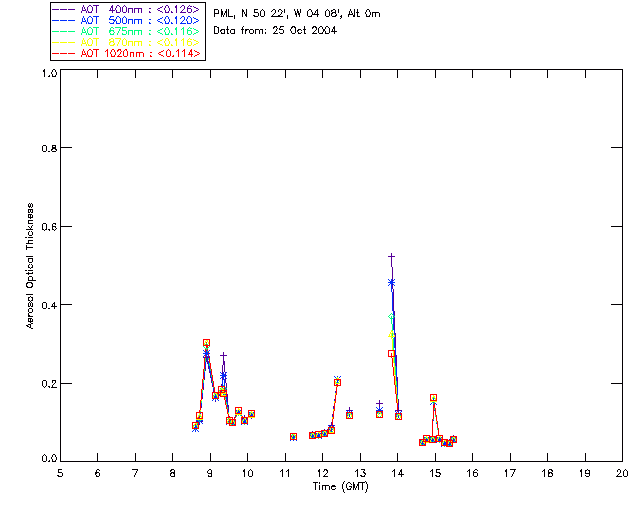Viewport: 640px width, 512px height.
Task: Click the y-axis tick label 0.6
Action: coord(49,227)
